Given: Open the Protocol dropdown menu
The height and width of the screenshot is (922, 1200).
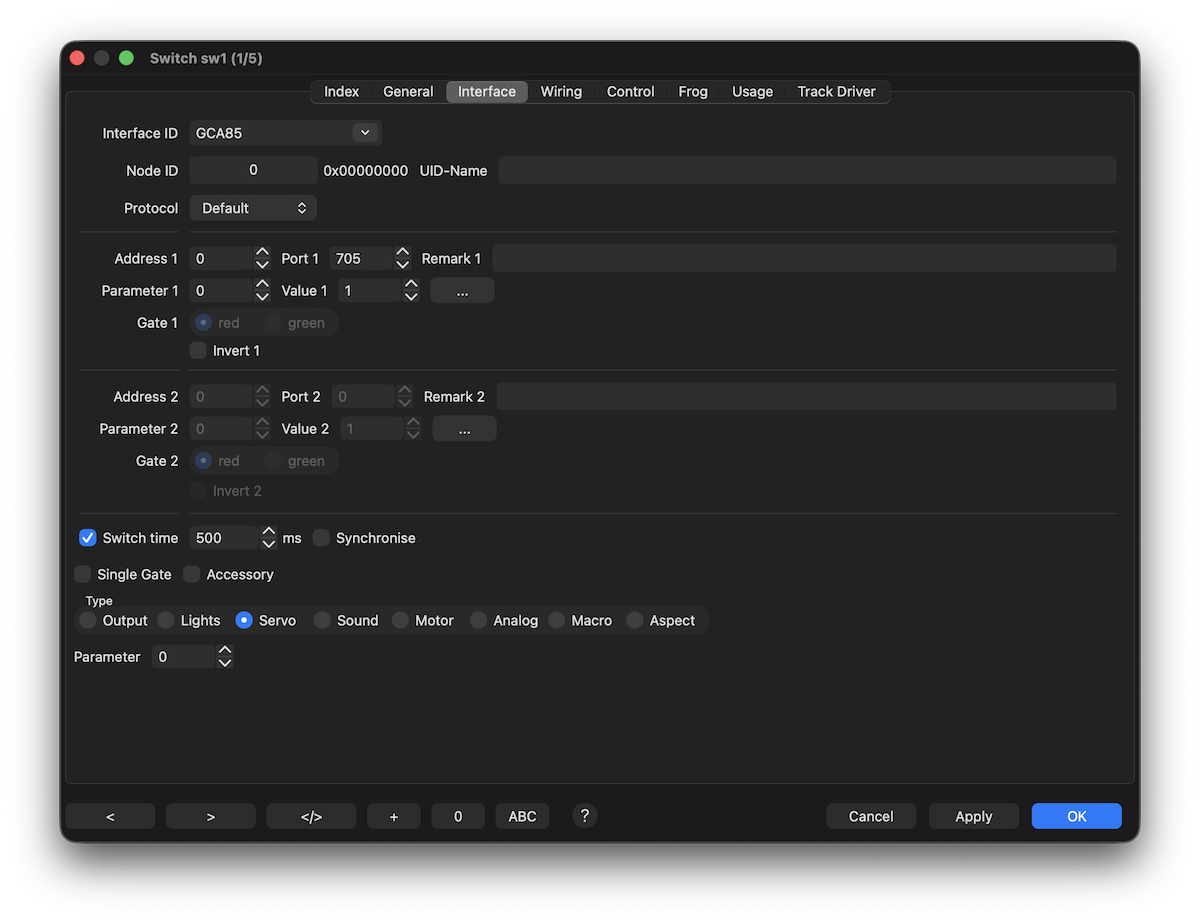Looking at the screenshot, I should pyautogui.click(x=253, y=208).
